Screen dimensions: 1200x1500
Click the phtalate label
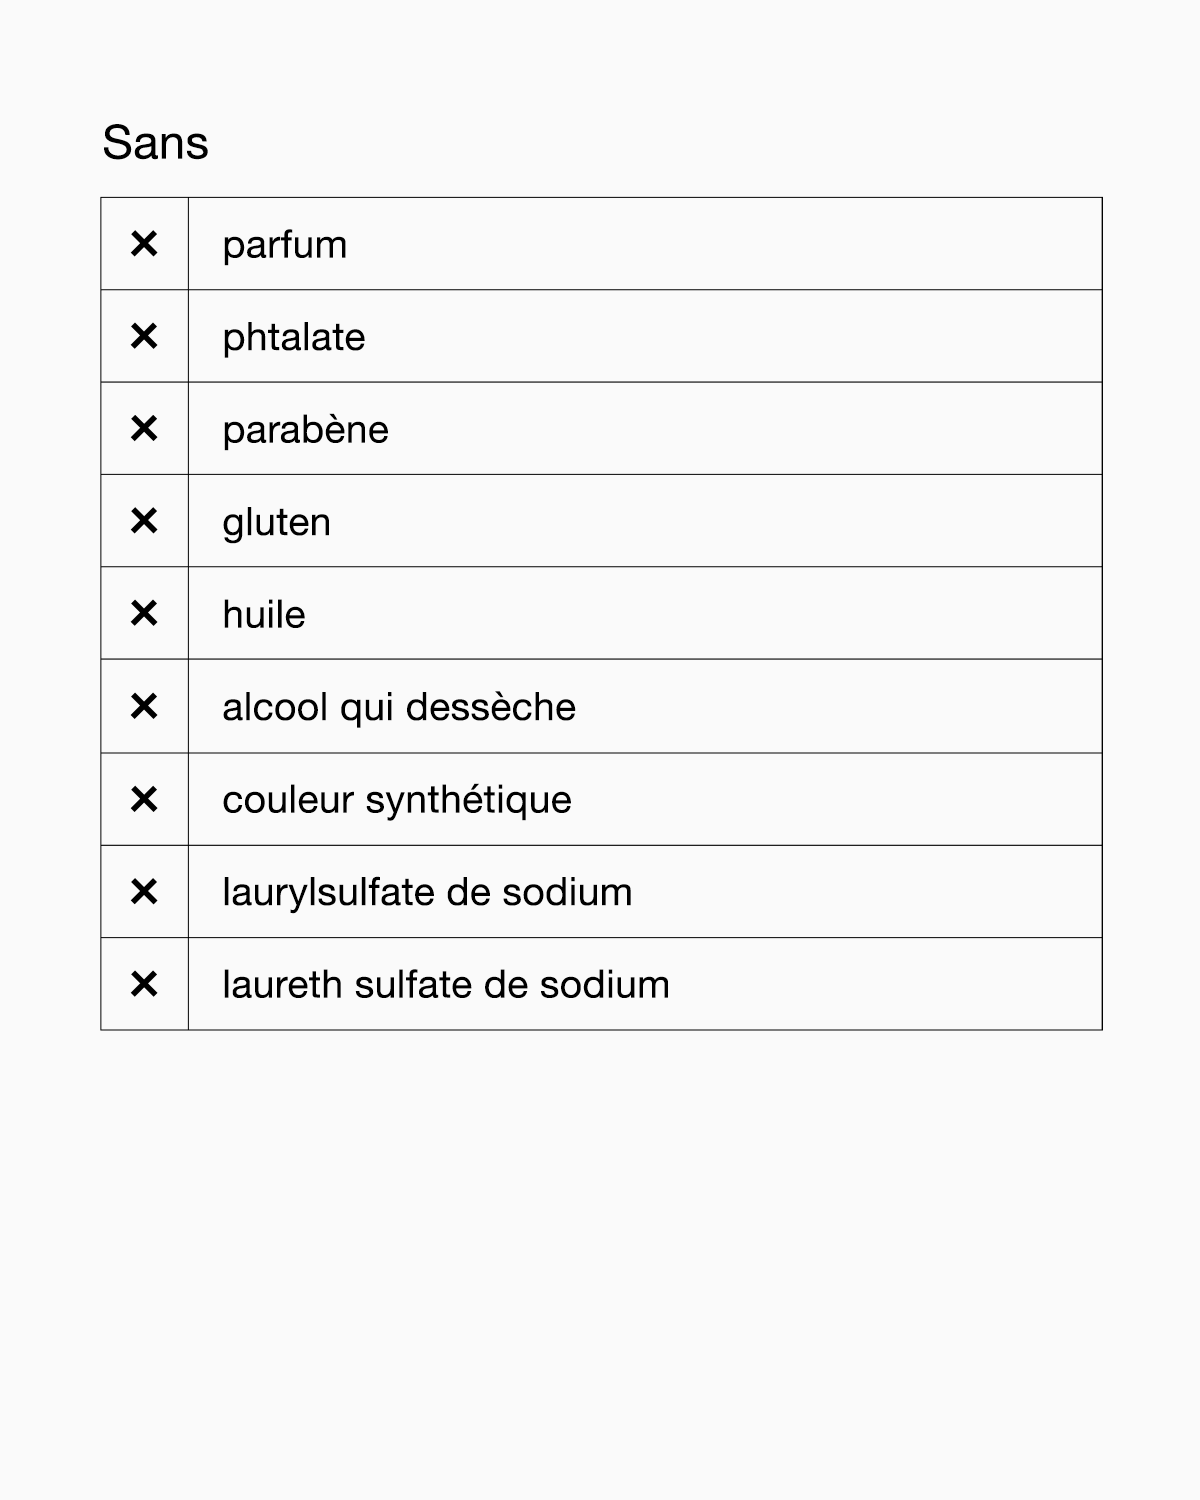(x=293, y=338)
